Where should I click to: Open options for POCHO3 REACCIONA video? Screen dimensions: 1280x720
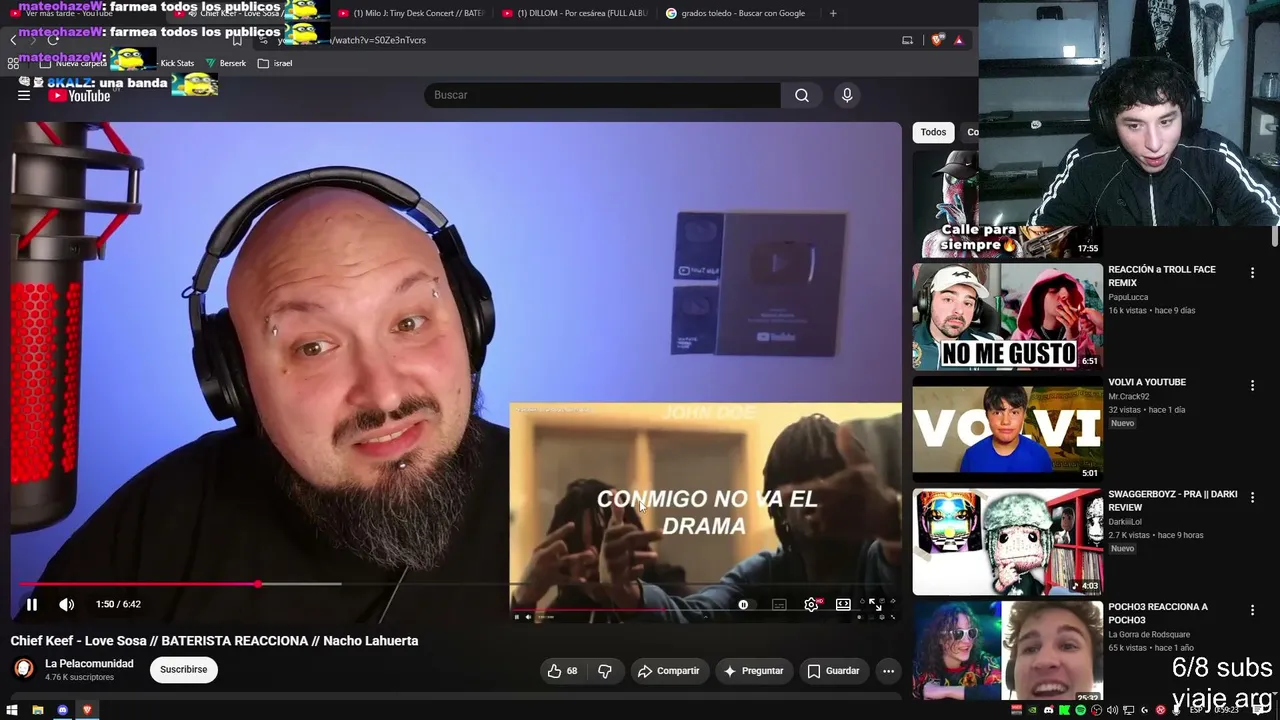coord(1252,610)
